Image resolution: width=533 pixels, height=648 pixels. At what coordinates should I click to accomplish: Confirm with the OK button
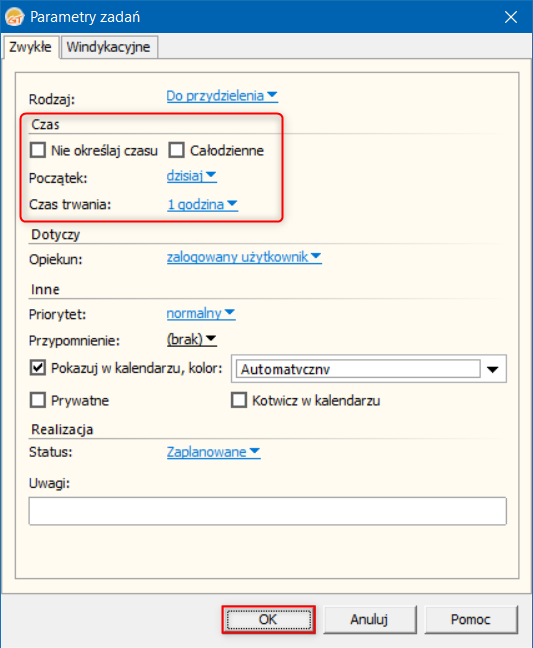269,619
